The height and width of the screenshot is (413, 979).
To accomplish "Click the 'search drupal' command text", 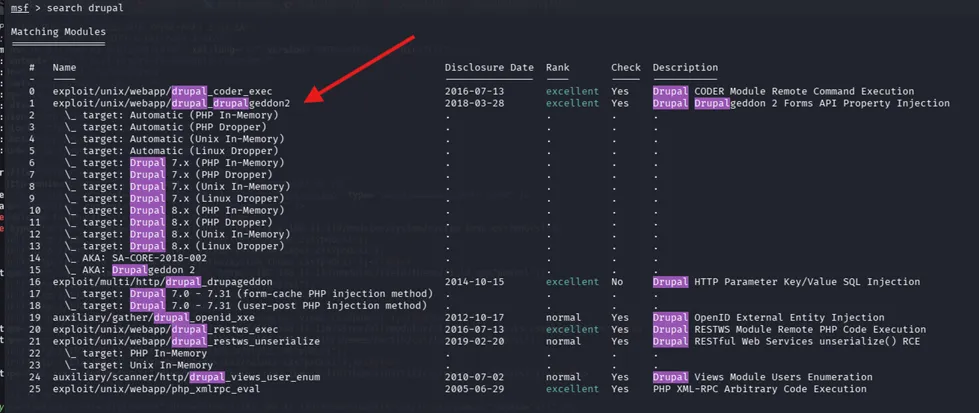I will pos(84,8).
